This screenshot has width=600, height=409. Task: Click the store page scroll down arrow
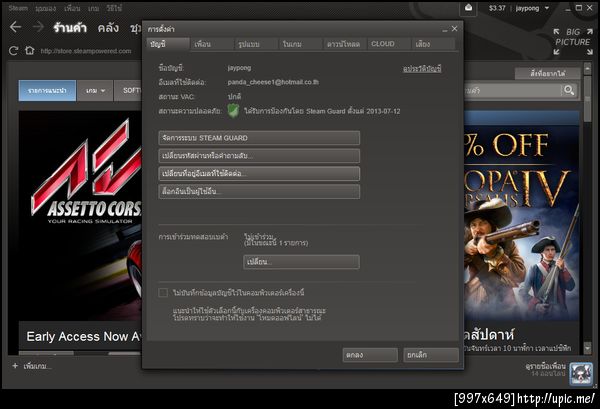pos(587,348)
